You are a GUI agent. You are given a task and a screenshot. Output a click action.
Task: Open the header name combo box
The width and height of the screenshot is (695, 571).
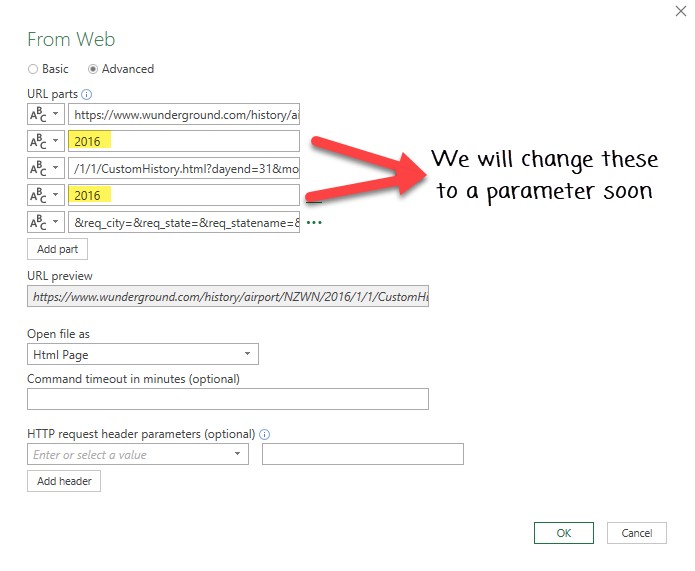(x=138, y=454)
